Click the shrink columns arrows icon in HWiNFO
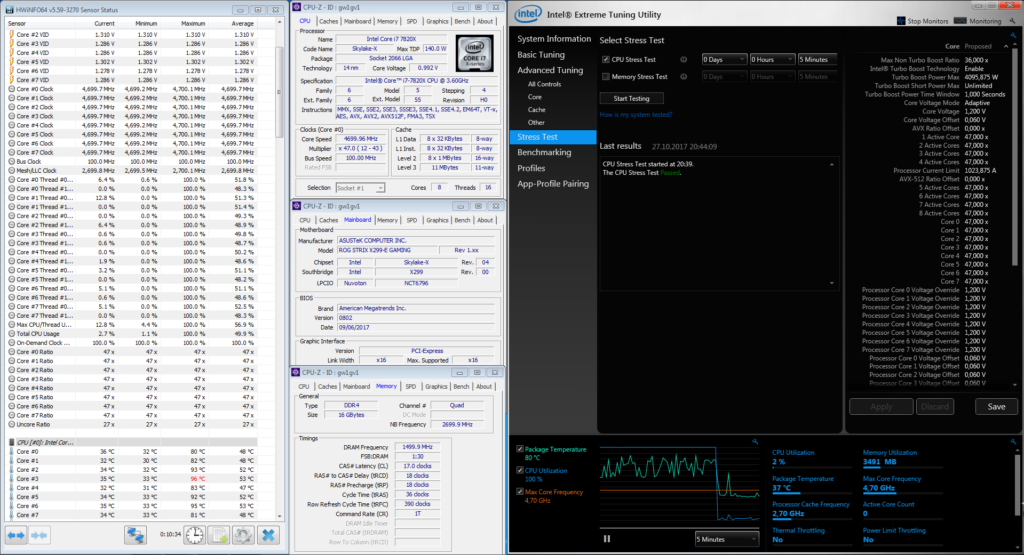The image size is (1024, 555). click(39, 535)
